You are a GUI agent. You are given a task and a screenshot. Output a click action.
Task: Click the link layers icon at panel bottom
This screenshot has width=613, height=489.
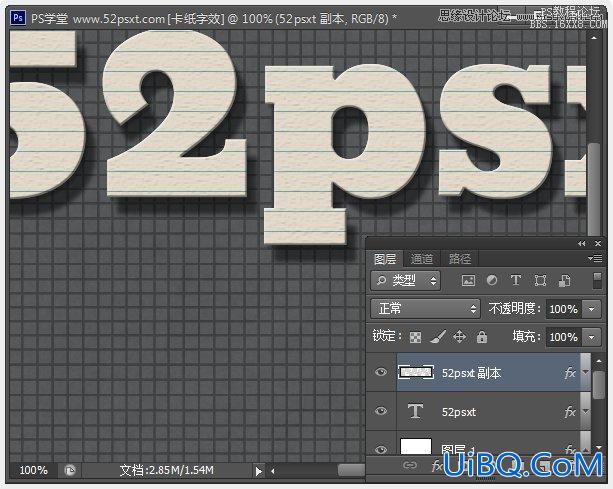click(409, 465)
